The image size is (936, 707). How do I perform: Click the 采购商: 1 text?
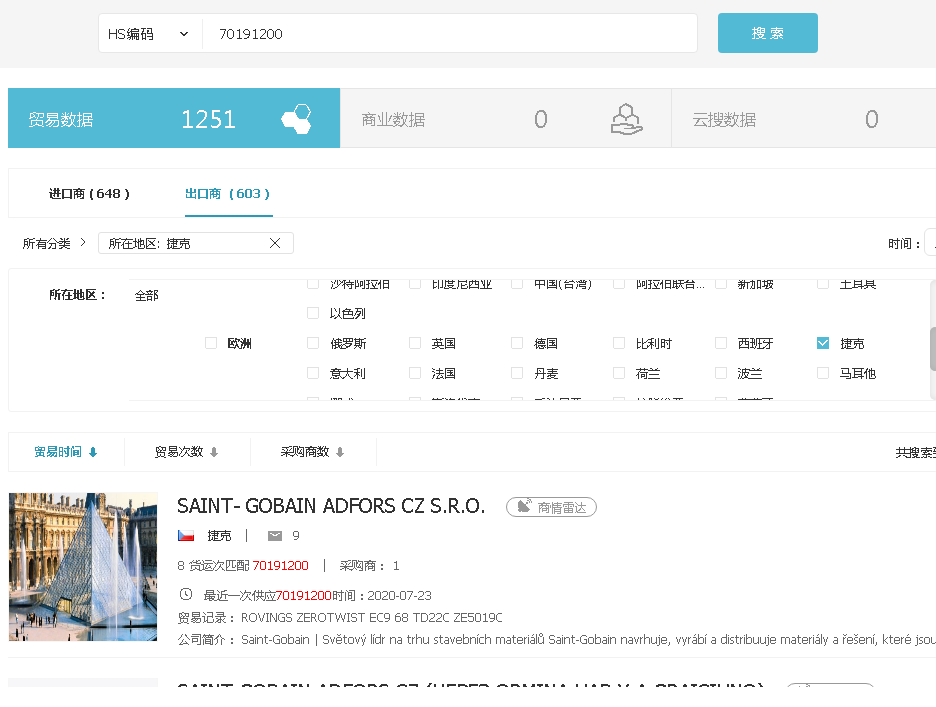(x=370, y=565)
